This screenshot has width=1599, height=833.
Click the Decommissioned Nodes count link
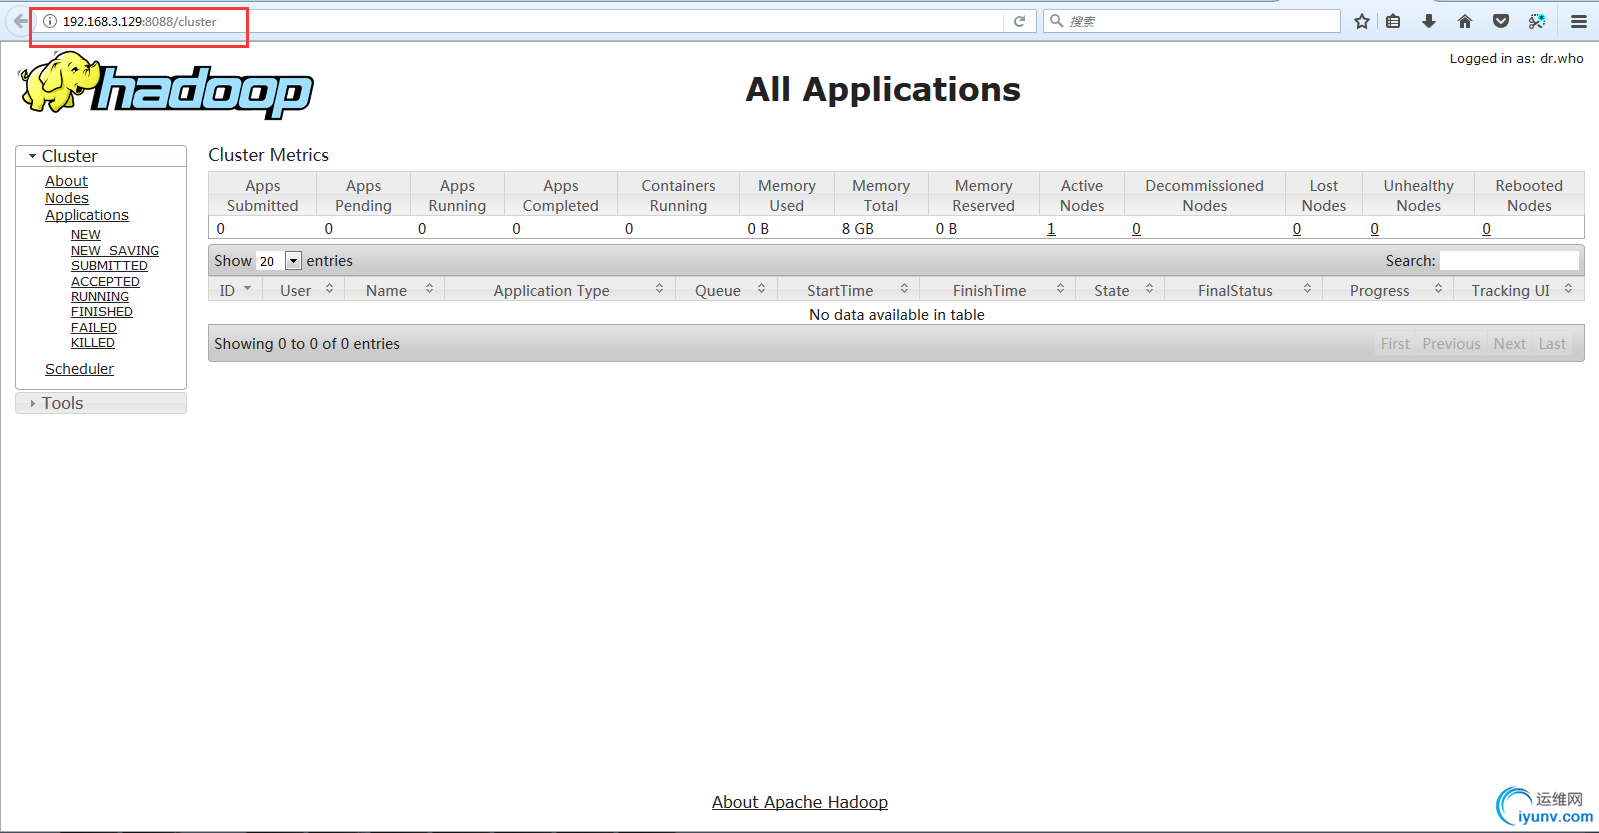[x=1136, y=229]
